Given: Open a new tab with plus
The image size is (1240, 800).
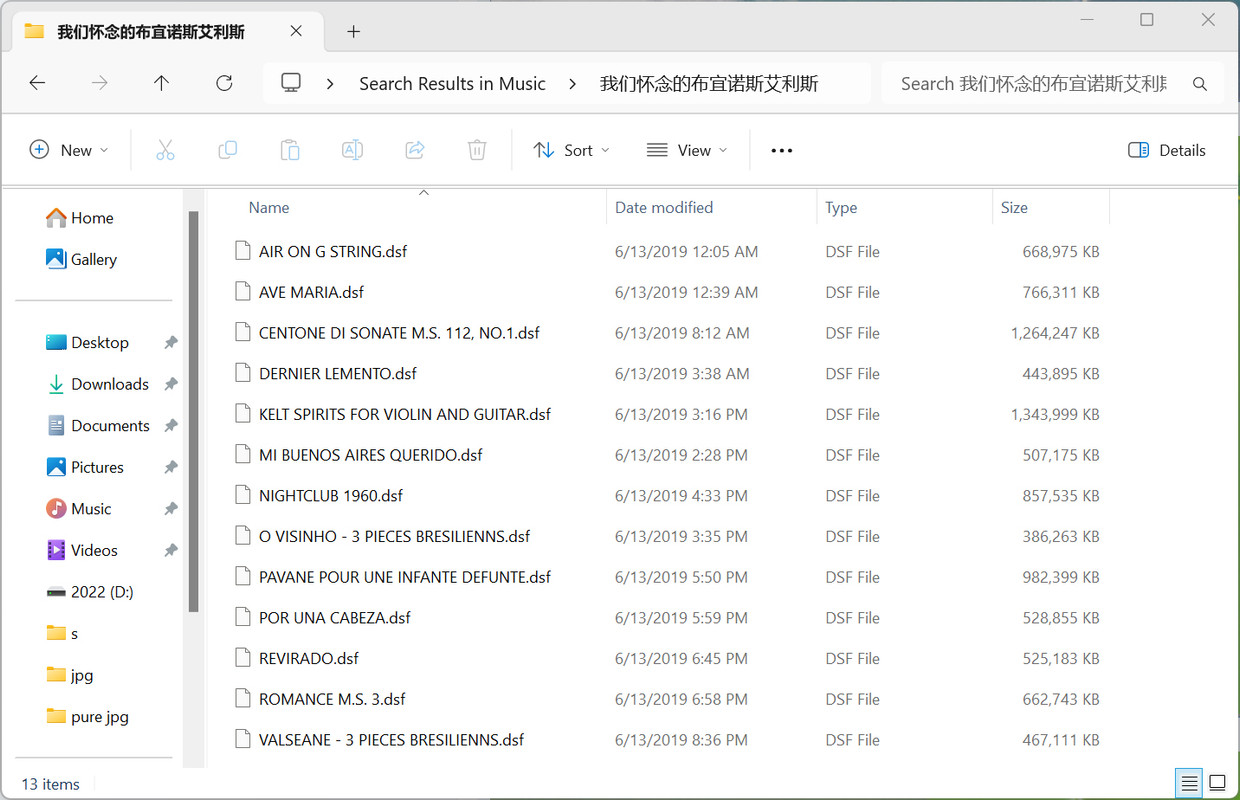Looking at the screenshot, I should [353, 31].
